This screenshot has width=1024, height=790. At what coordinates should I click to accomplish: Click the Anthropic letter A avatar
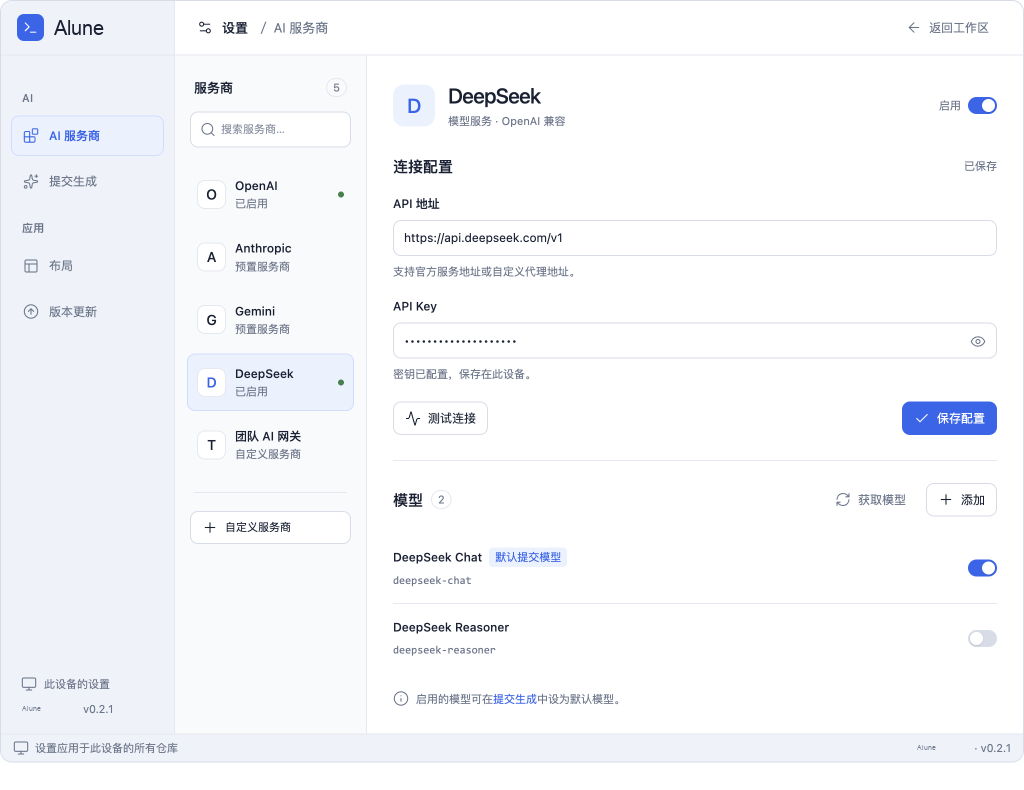(212, 257)
